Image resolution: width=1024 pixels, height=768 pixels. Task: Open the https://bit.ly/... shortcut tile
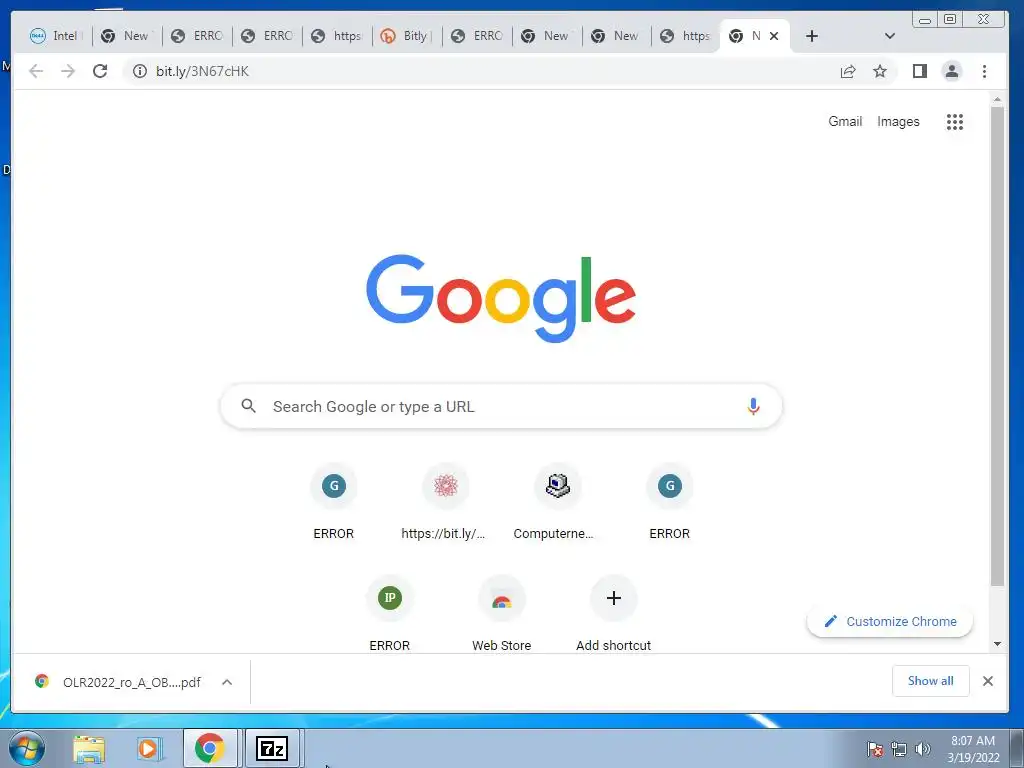(445, 503)
